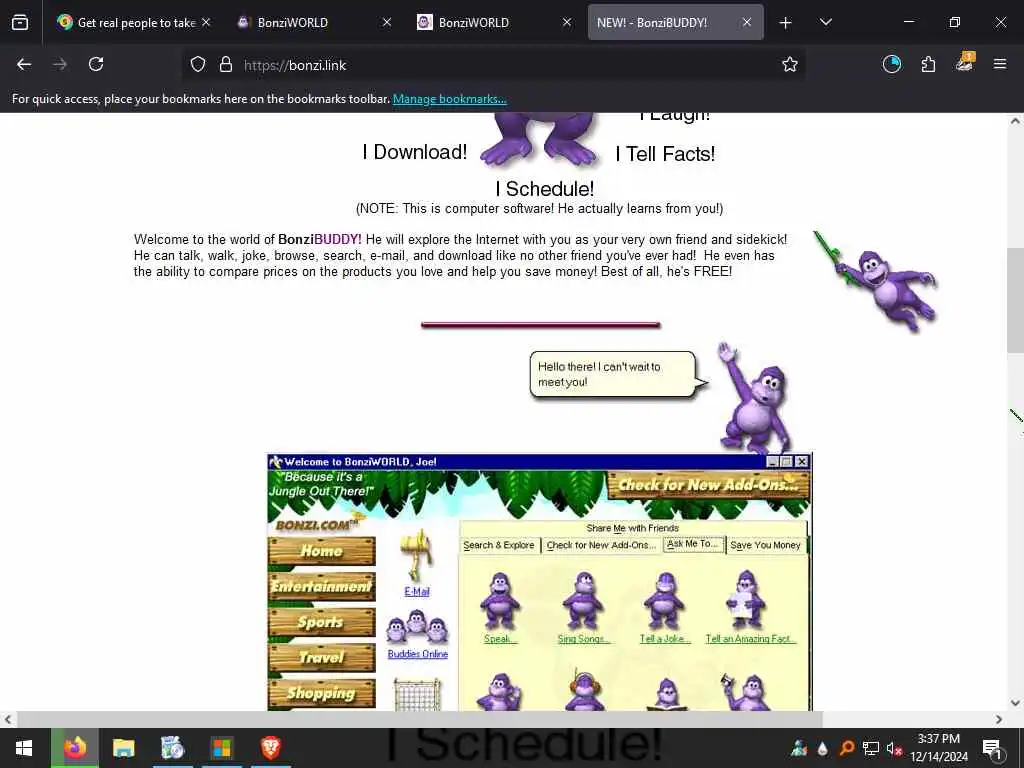Image resolution: width=1024 pixels, height=768 pixels.
Task: Open the Sports wooden sign
Action: pyautogui.click(x=321, y=622)
